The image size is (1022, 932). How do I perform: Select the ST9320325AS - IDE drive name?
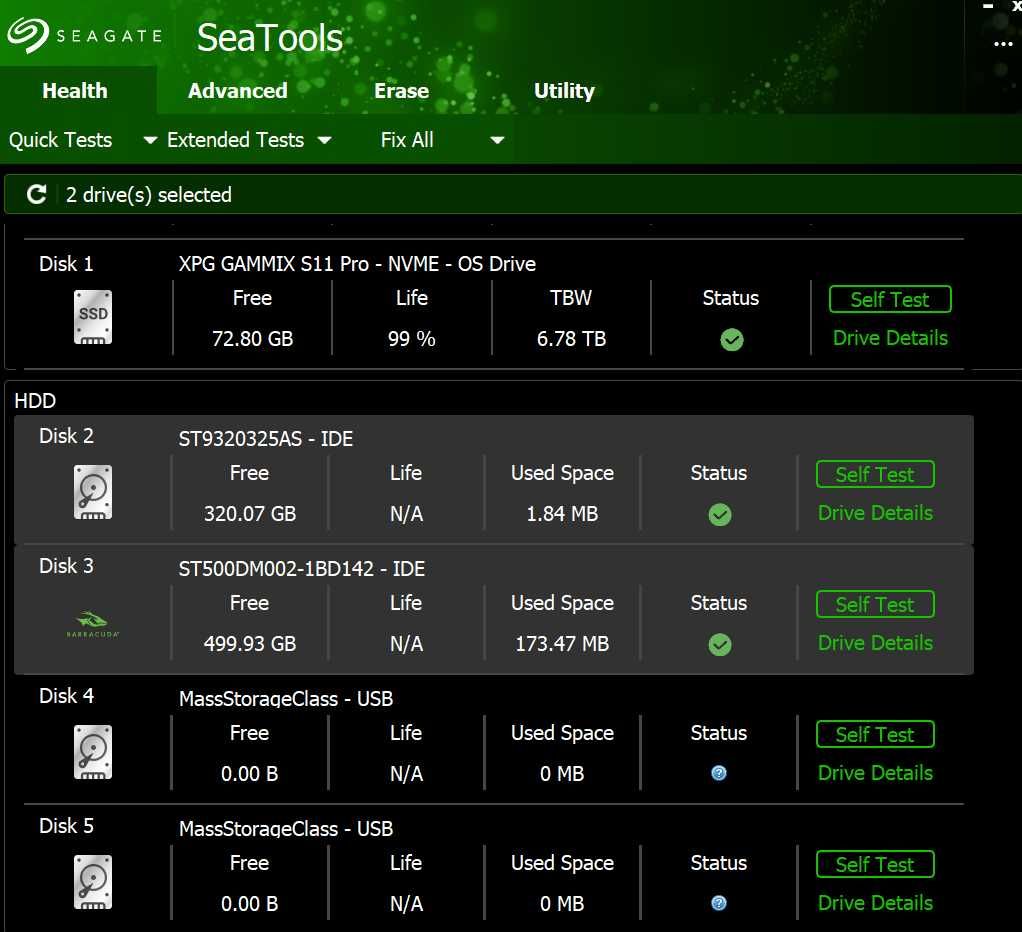click(266, 439)
